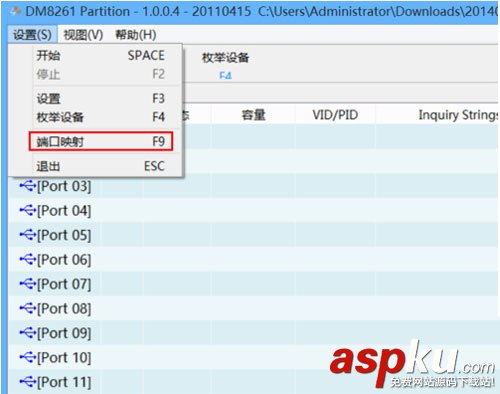Click the VID/PID column header
Screen dimensions: 500x394
(x=335, y=115)
